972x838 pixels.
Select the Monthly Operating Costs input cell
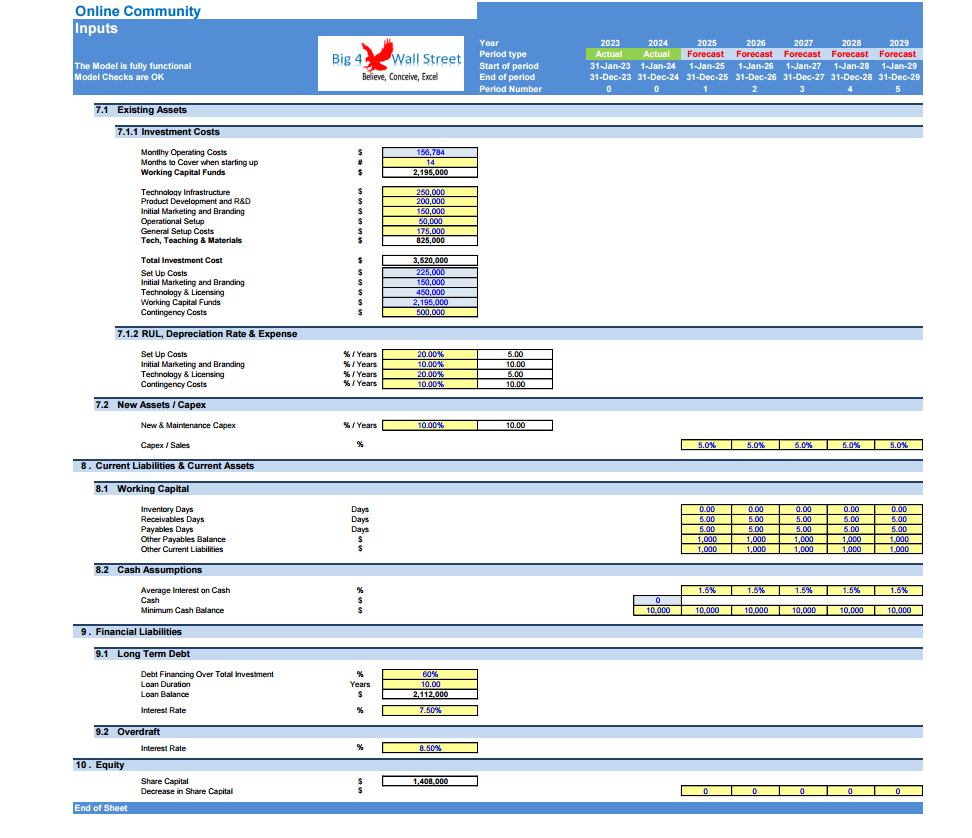(430, 152)
